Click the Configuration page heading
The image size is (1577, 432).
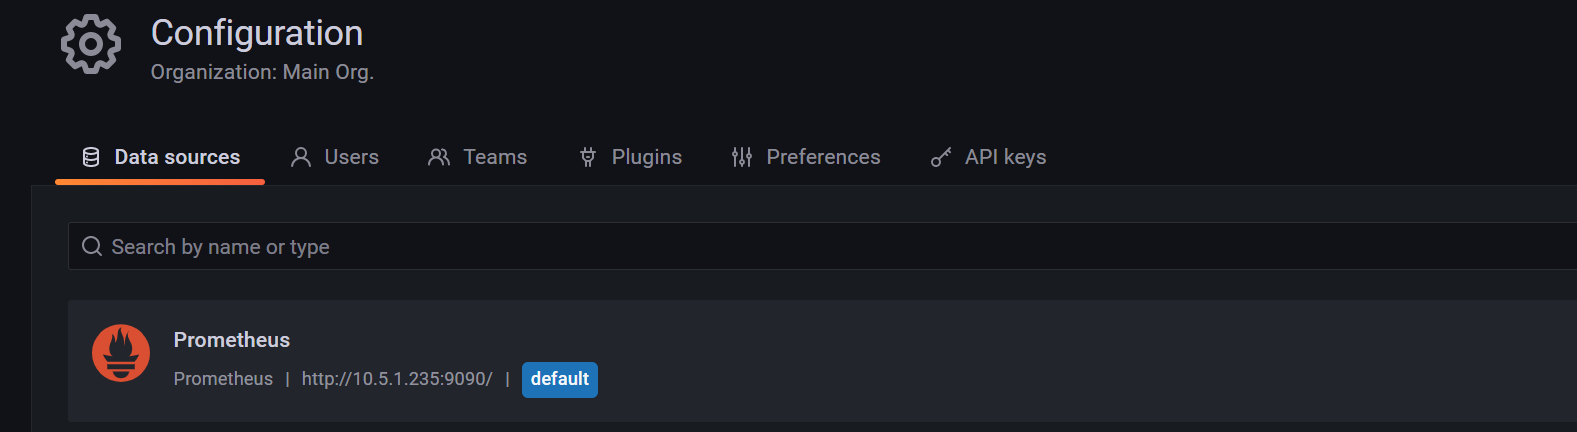pyautogui.click(x=257, y=33)
